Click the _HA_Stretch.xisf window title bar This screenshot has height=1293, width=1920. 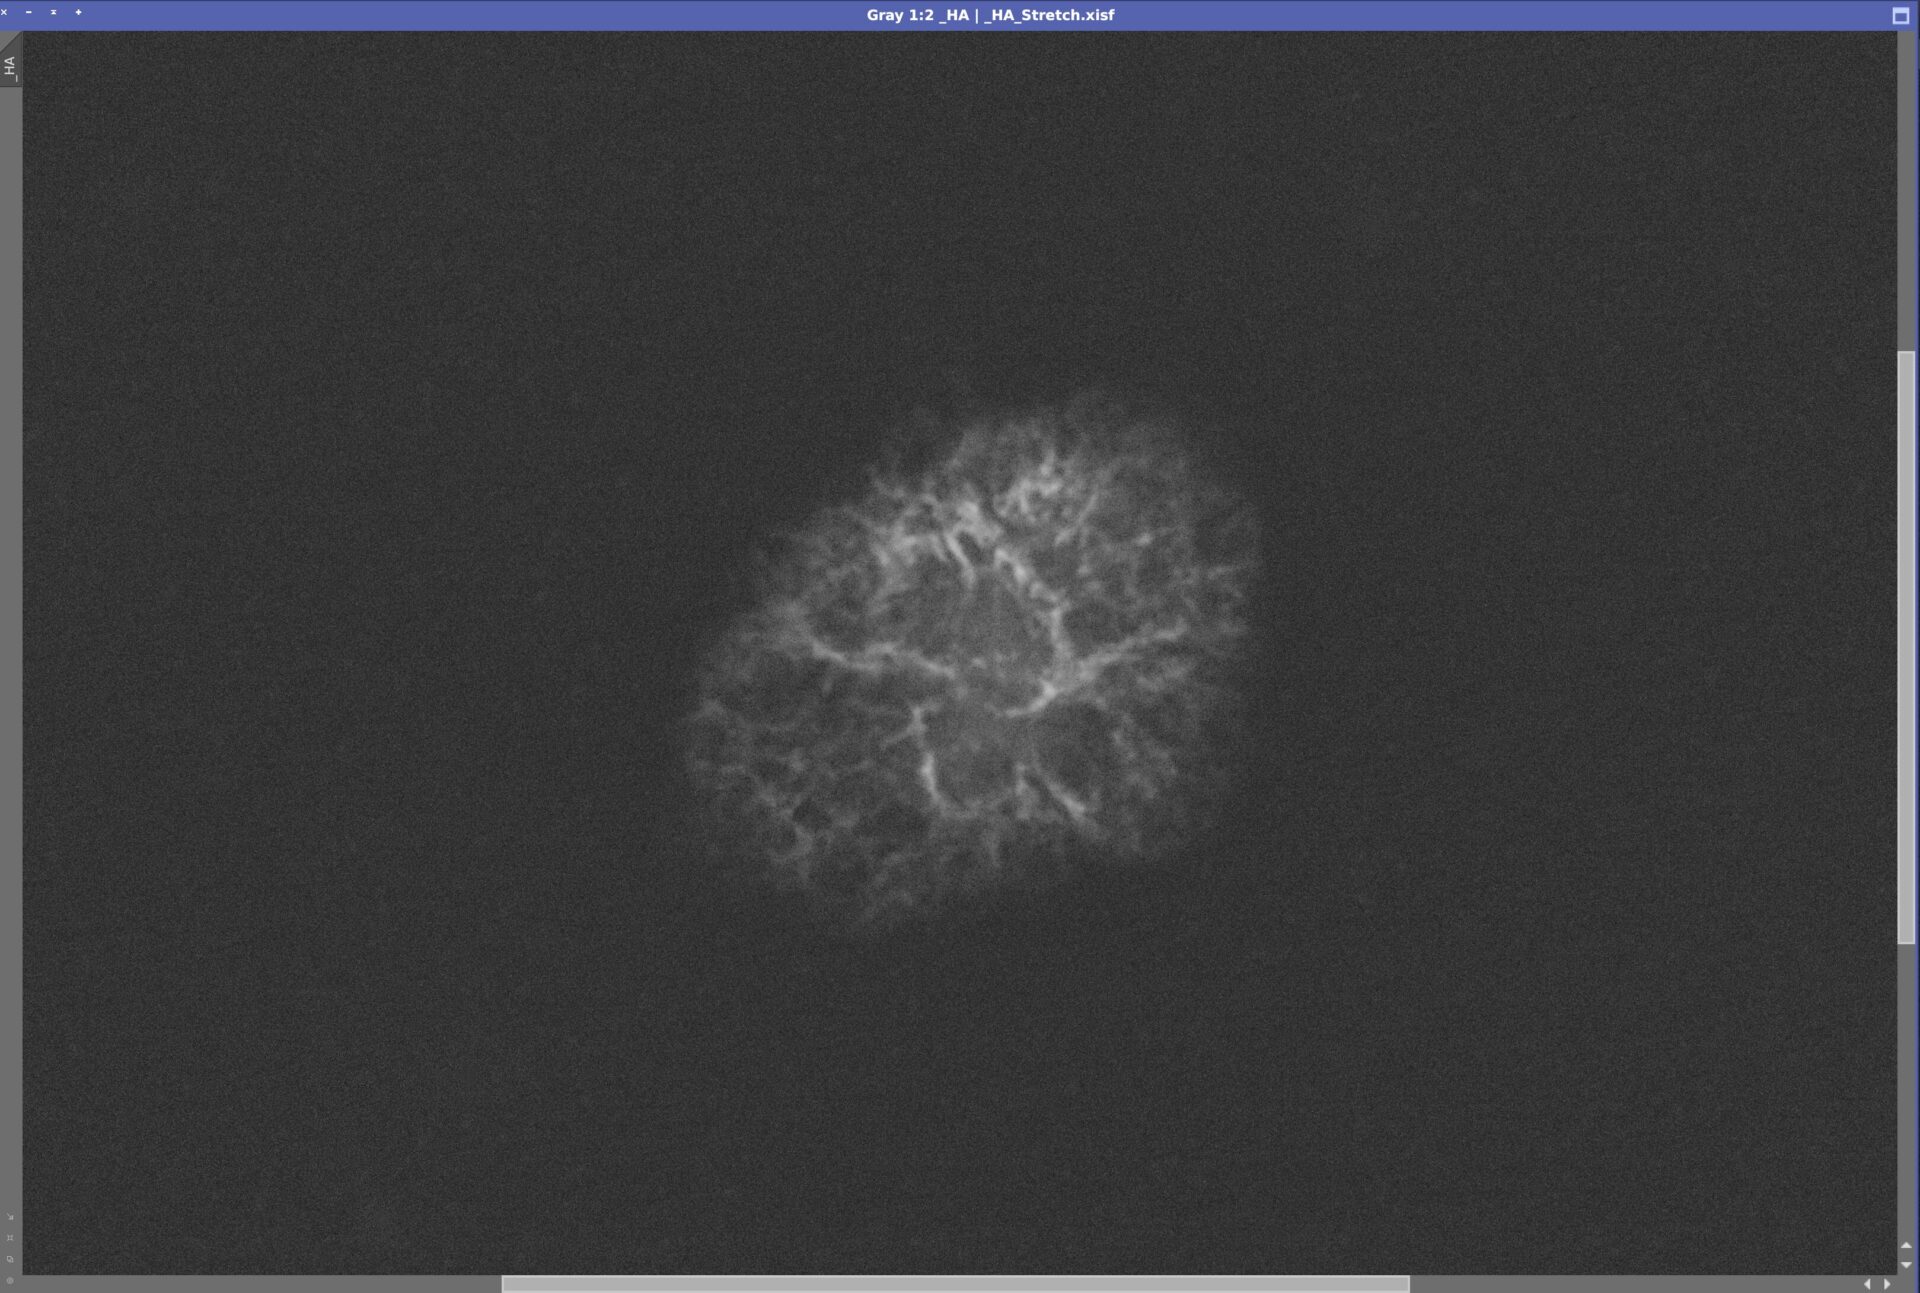tap(989, 15)
